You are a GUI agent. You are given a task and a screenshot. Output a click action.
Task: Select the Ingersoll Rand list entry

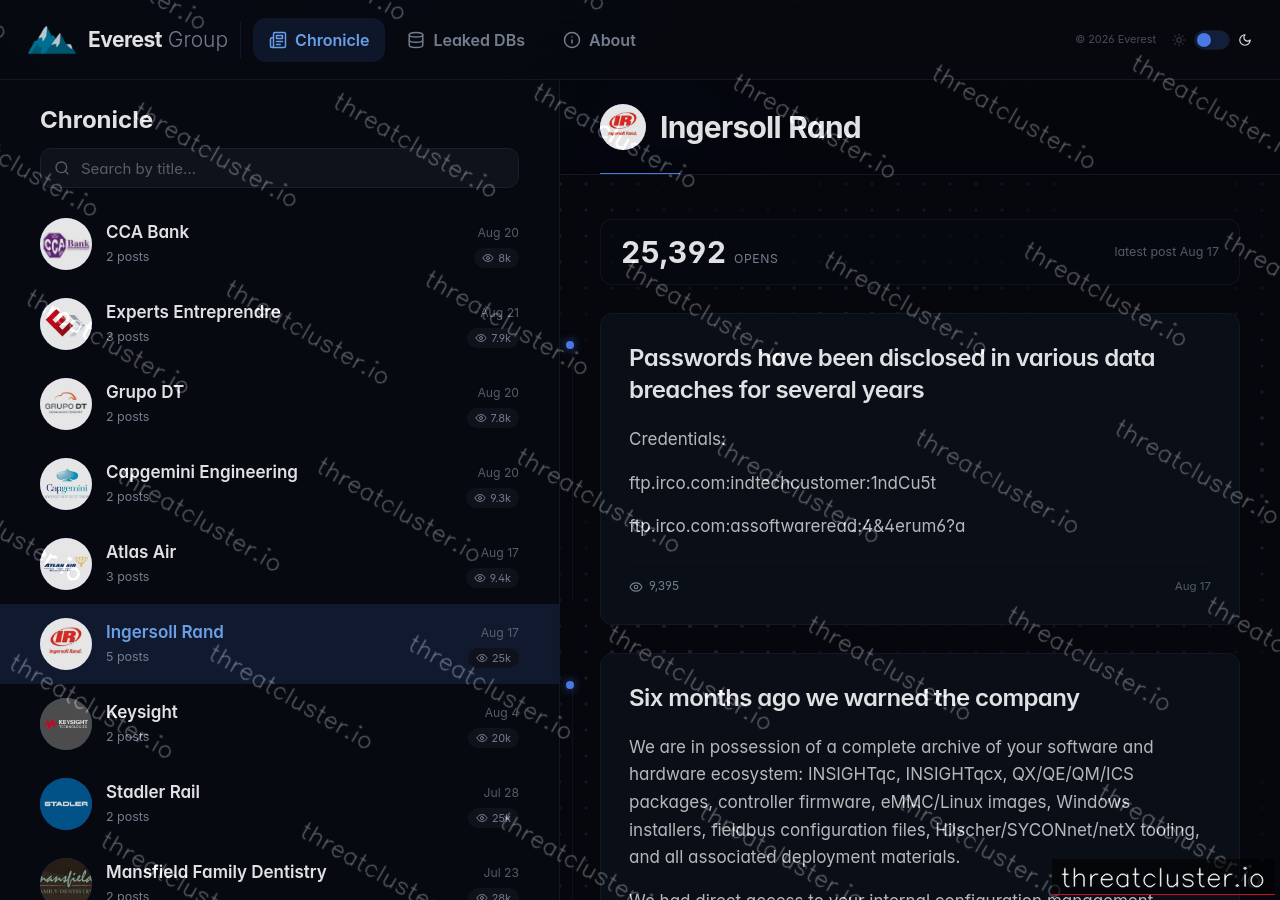(279, 644)
